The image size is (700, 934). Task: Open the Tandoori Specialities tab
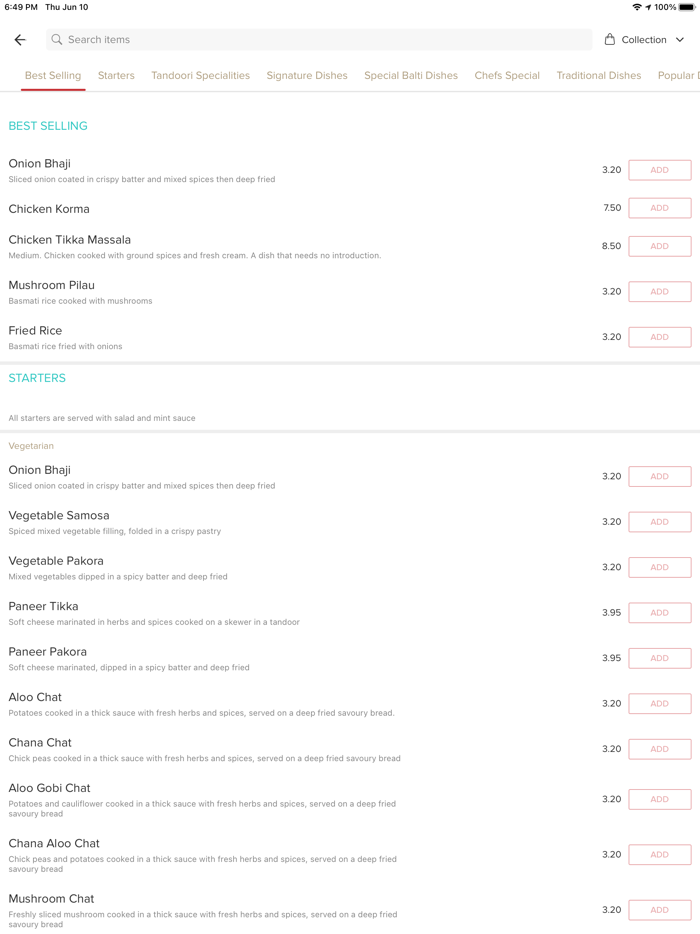coord(201,76)
